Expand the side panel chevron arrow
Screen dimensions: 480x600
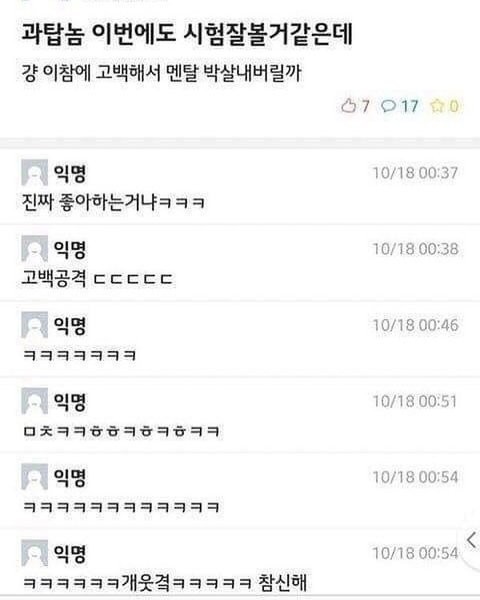(x=472, y=540)
